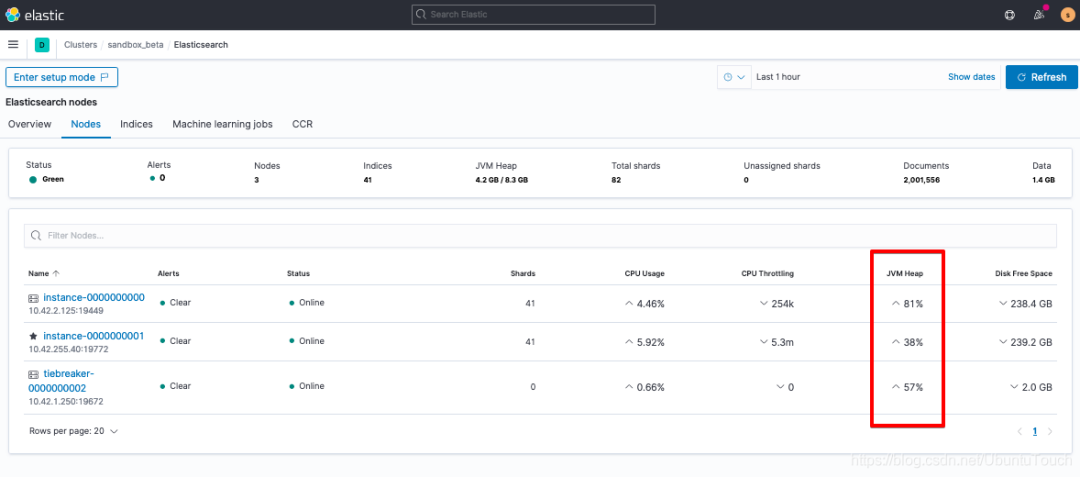Click the 238.4 GB disk value
1080x477 pixels.
[1032, 303]
